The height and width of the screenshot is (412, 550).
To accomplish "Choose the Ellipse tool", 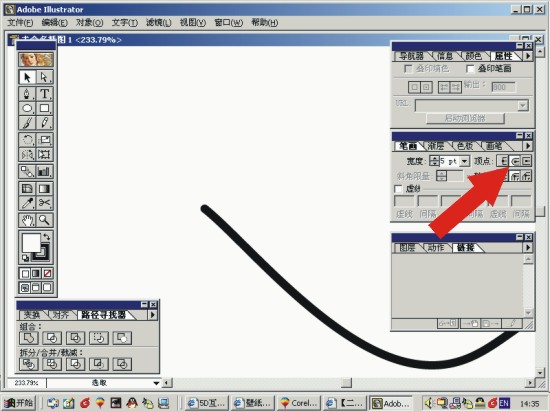I will coord(27,108).
